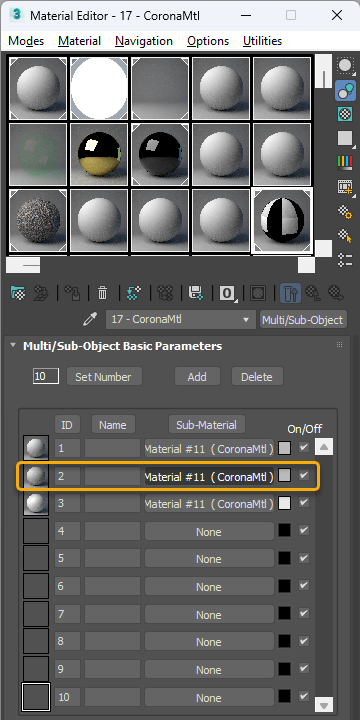Click the Get Material icon
This screenshot has width=360, height=720.
18,292
